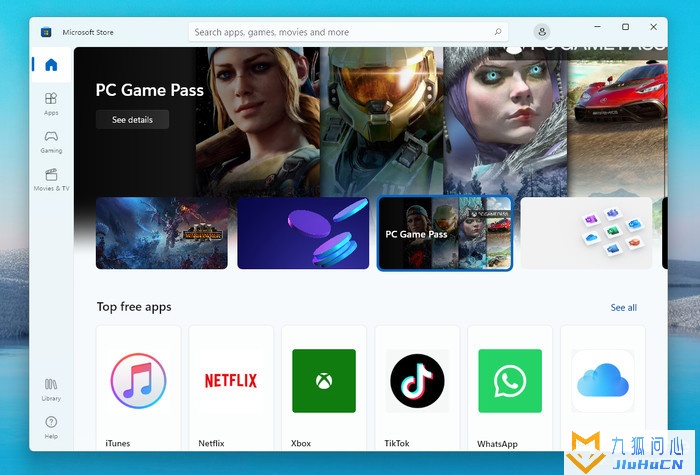700x475 pixels.
Task: Click the TikTok app name label
Action: point(397,443)
